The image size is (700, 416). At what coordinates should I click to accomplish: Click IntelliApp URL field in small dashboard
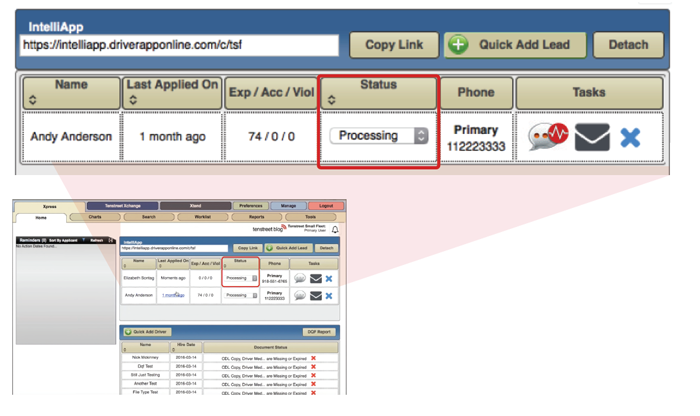click(174, 248)
